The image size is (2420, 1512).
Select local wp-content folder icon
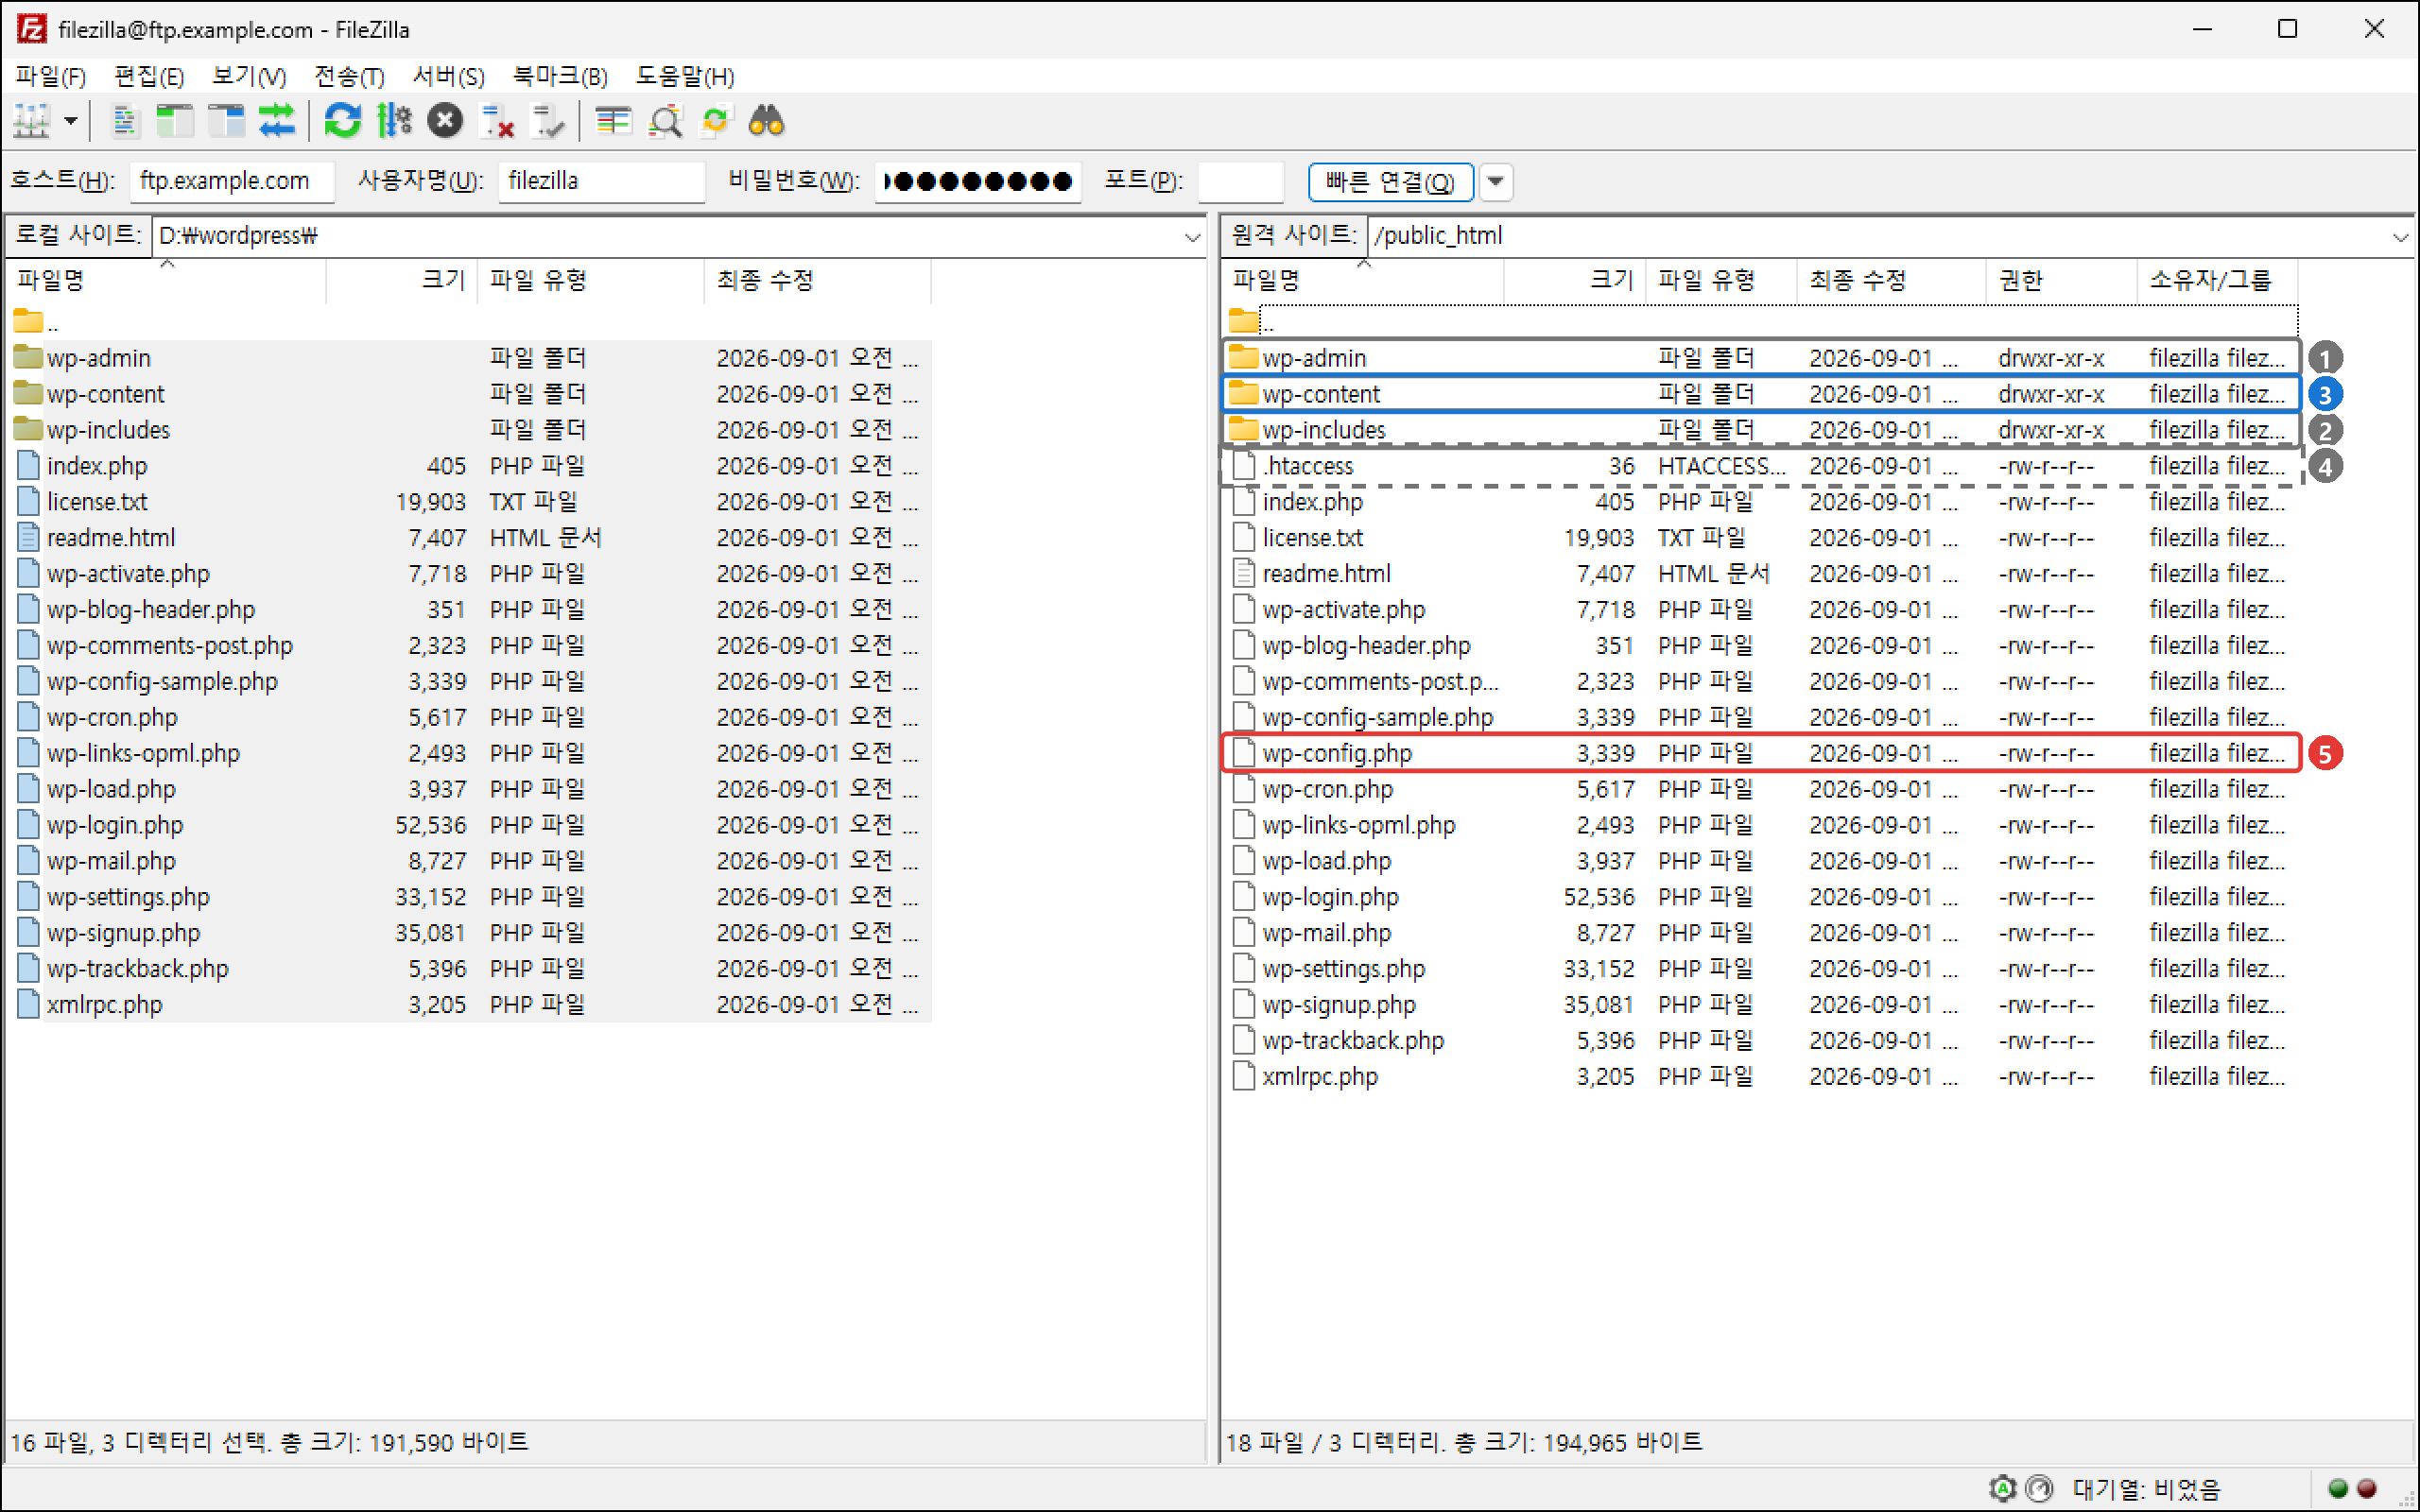click(x=28, y=393)
